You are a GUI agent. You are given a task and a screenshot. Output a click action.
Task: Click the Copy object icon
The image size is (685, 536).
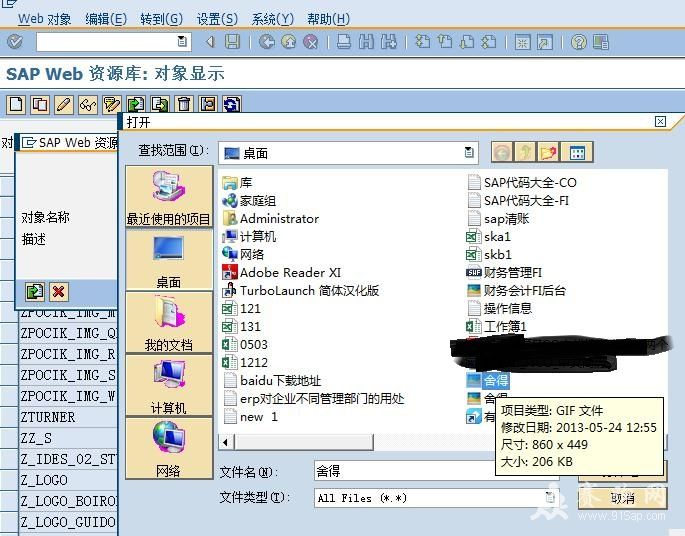(40, 104)
